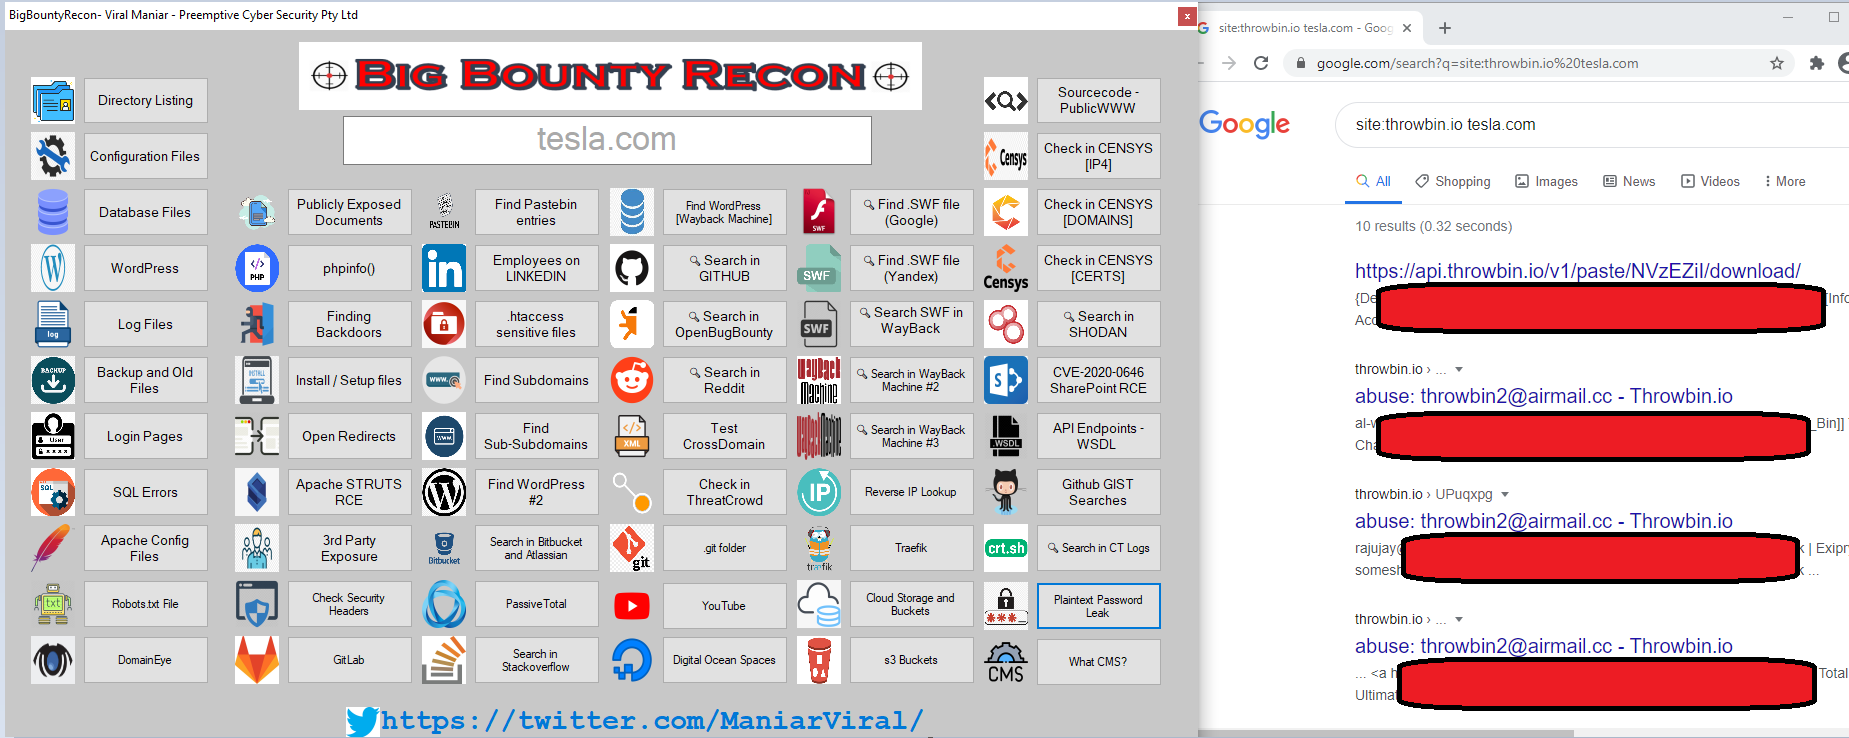Select the Videos search tab
This screenshot has width=1849, height=738.
pyautogui.click(x=1710, y=181)
